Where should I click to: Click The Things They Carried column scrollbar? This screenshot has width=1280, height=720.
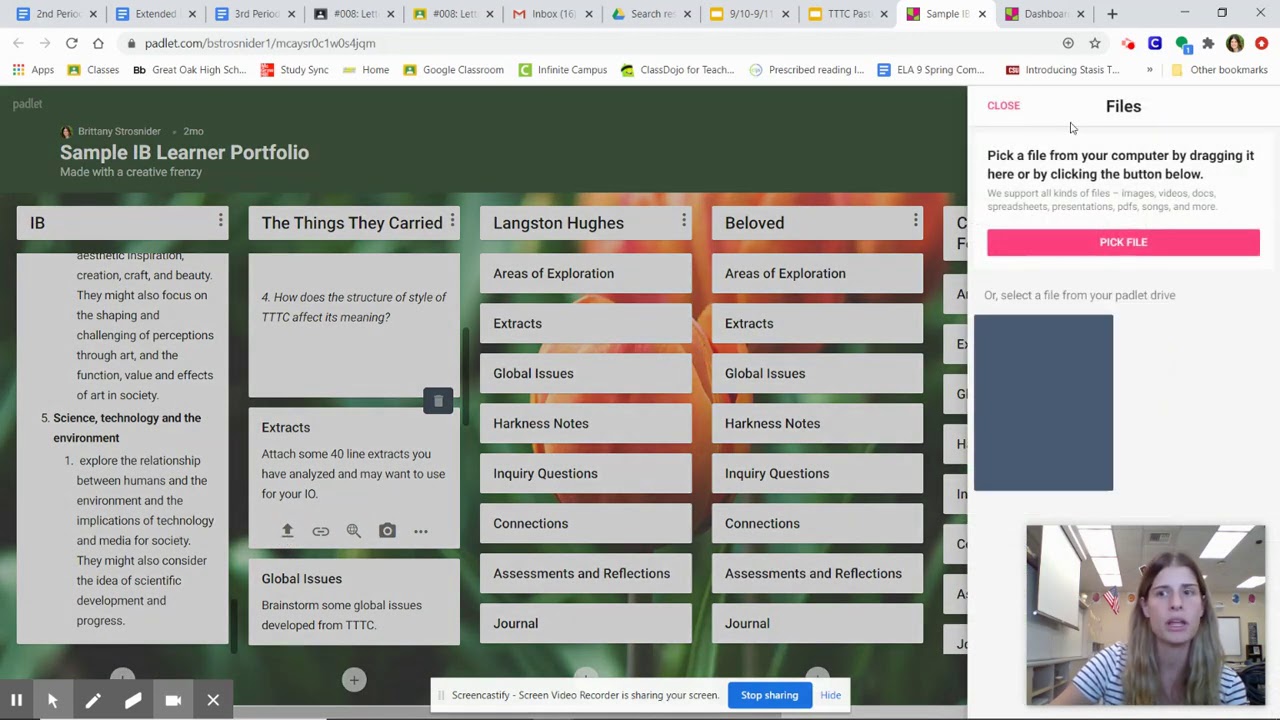click(465, 375)
